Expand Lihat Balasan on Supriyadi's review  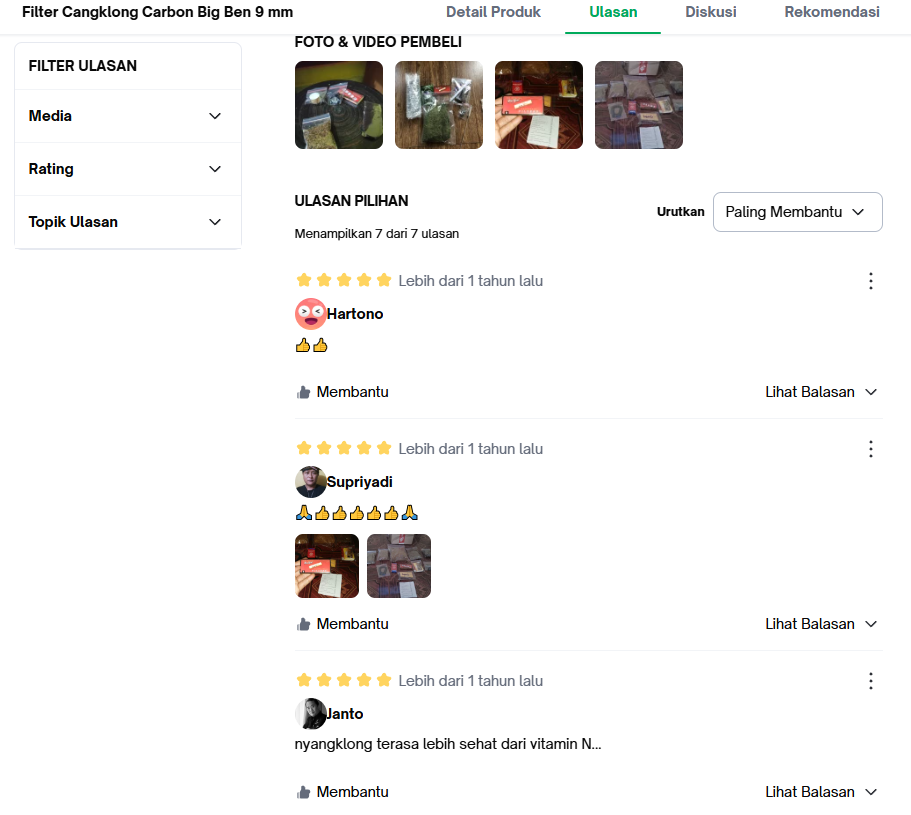(x=820, y=624)
